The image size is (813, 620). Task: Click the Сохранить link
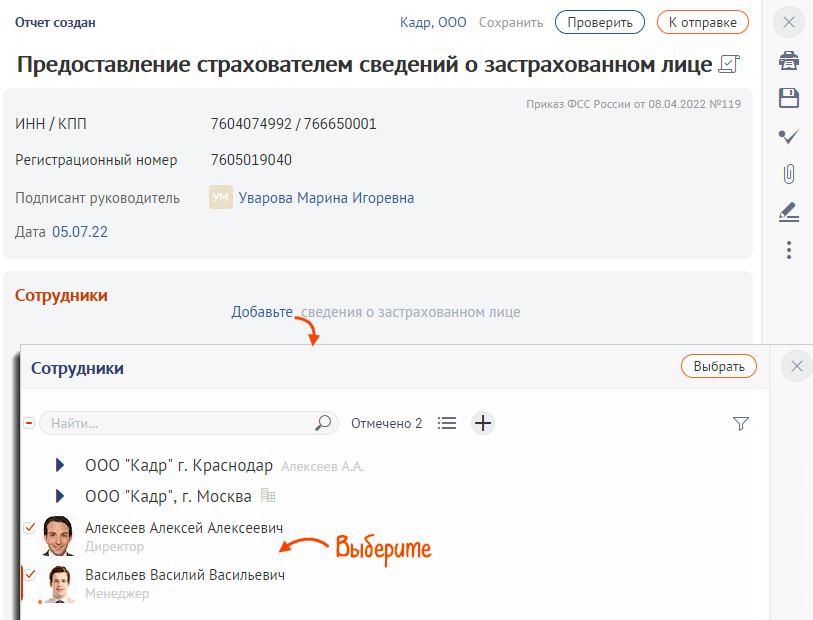click(511, 22)
